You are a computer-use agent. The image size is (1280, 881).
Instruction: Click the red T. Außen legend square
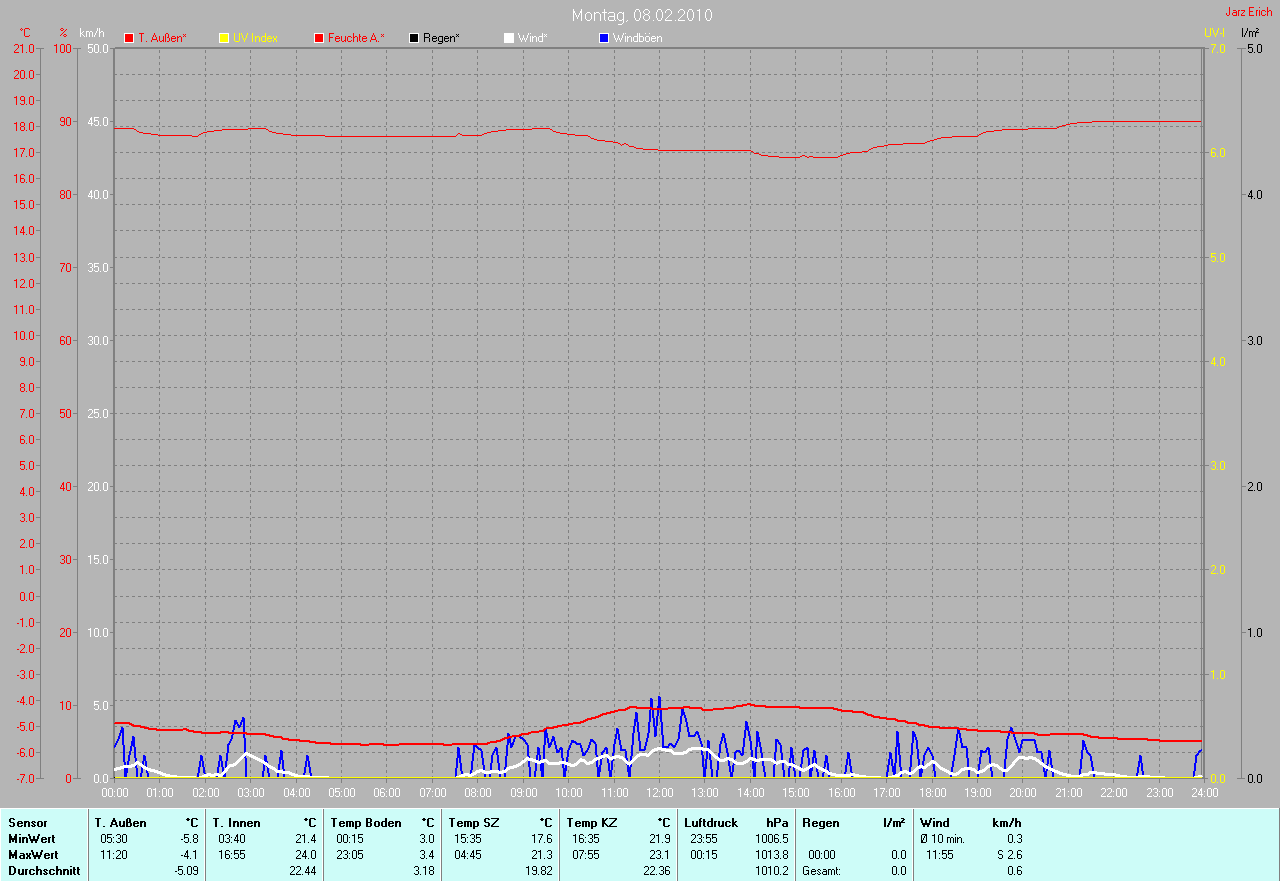pos(129,38)
